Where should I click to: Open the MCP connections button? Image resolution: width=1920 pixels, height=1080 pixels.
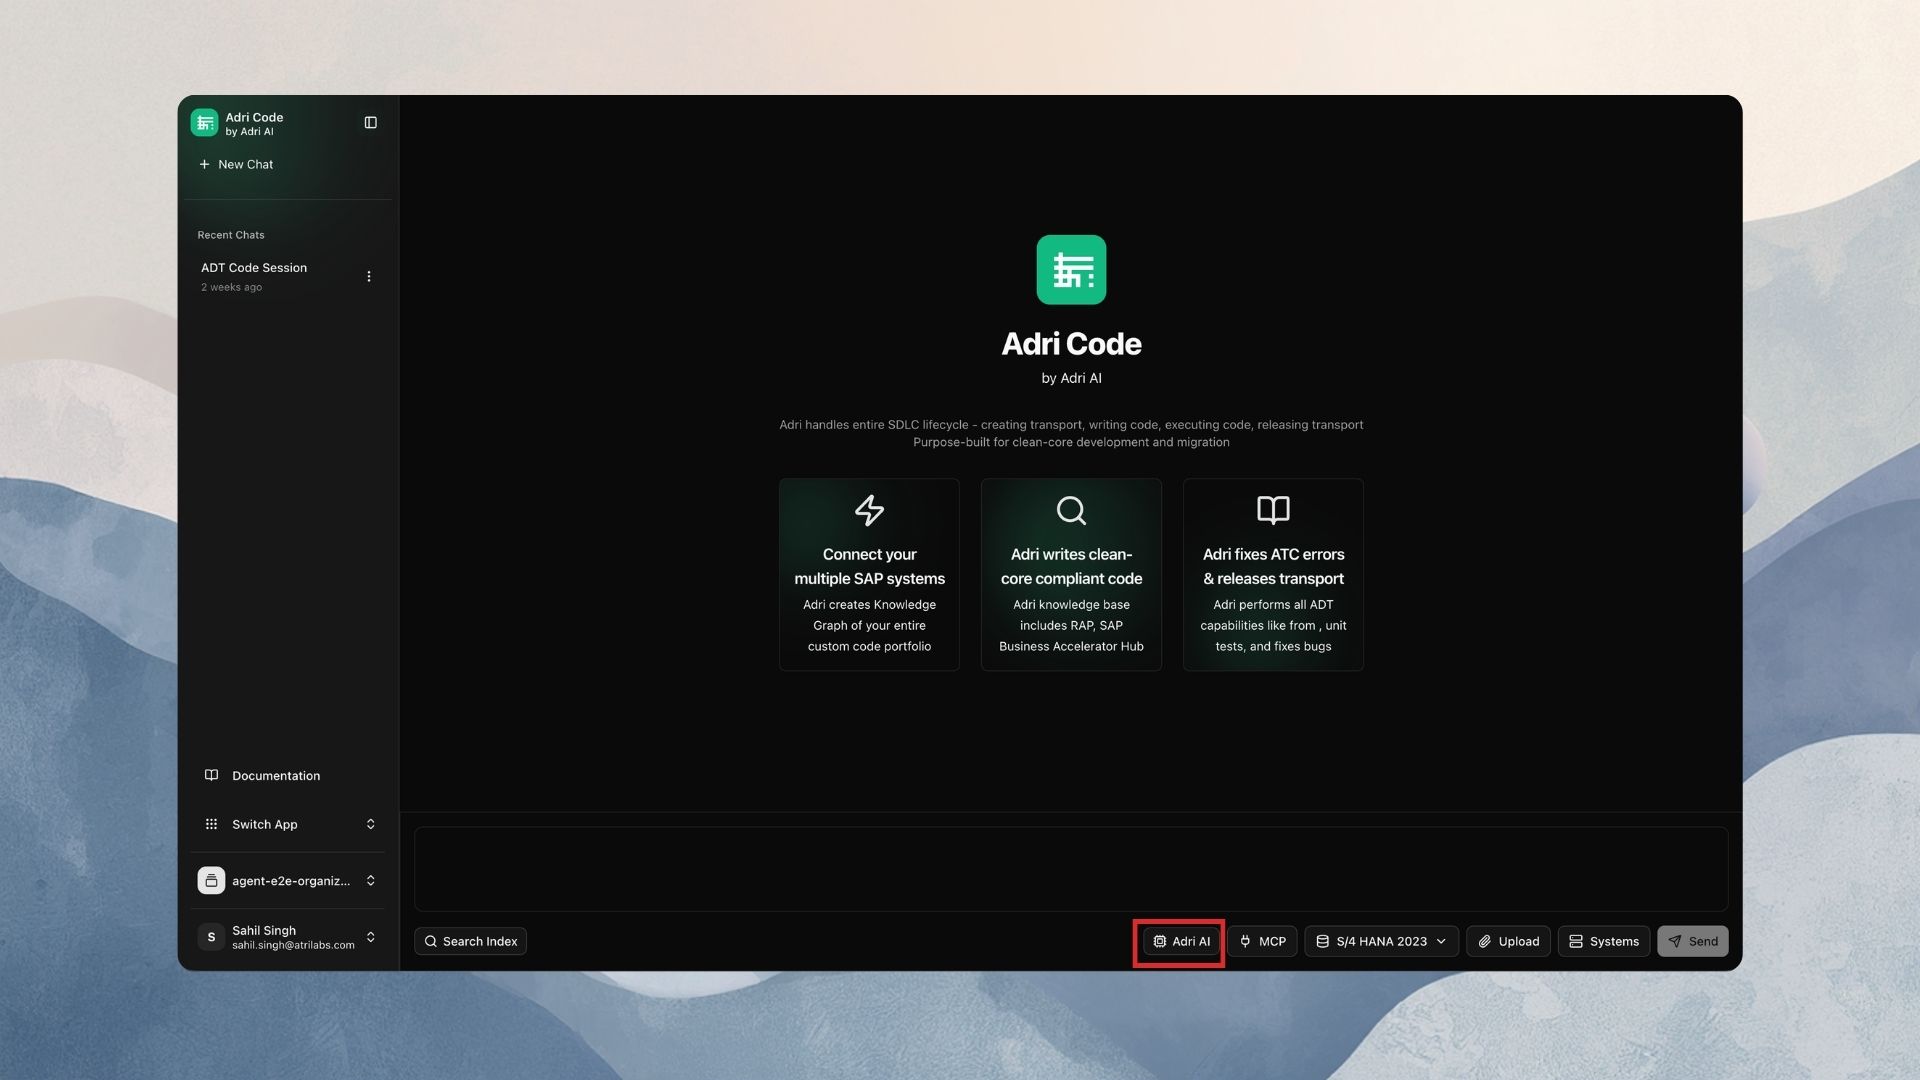click(x=1262, y=941)
